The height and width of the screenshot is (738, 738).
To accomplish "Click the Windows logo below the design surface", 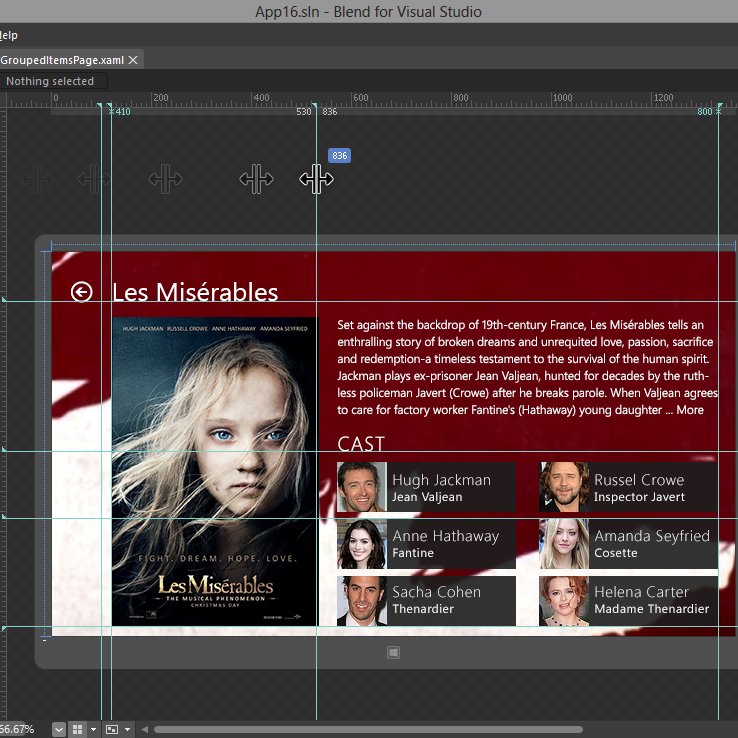I will tap(393, 652).
